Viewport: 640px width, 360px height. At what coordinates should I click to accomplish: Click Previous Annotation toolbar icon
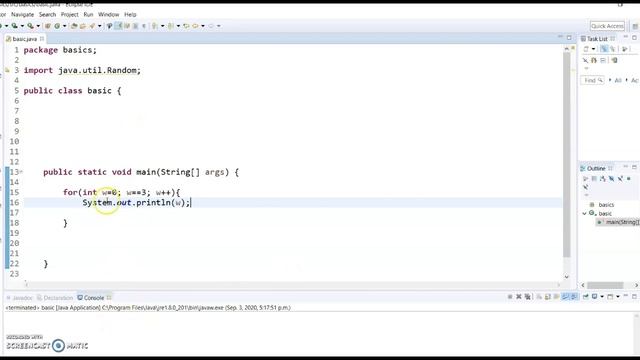point(170,26)
